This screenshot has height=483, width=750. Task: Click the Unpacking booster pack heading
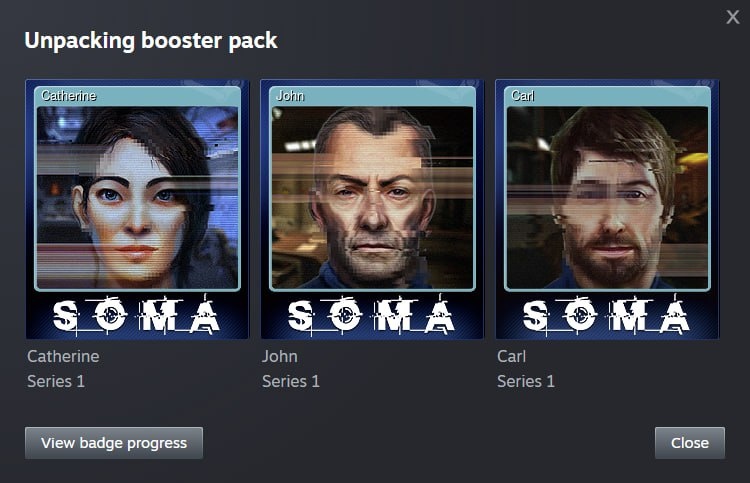coord(151,41)
